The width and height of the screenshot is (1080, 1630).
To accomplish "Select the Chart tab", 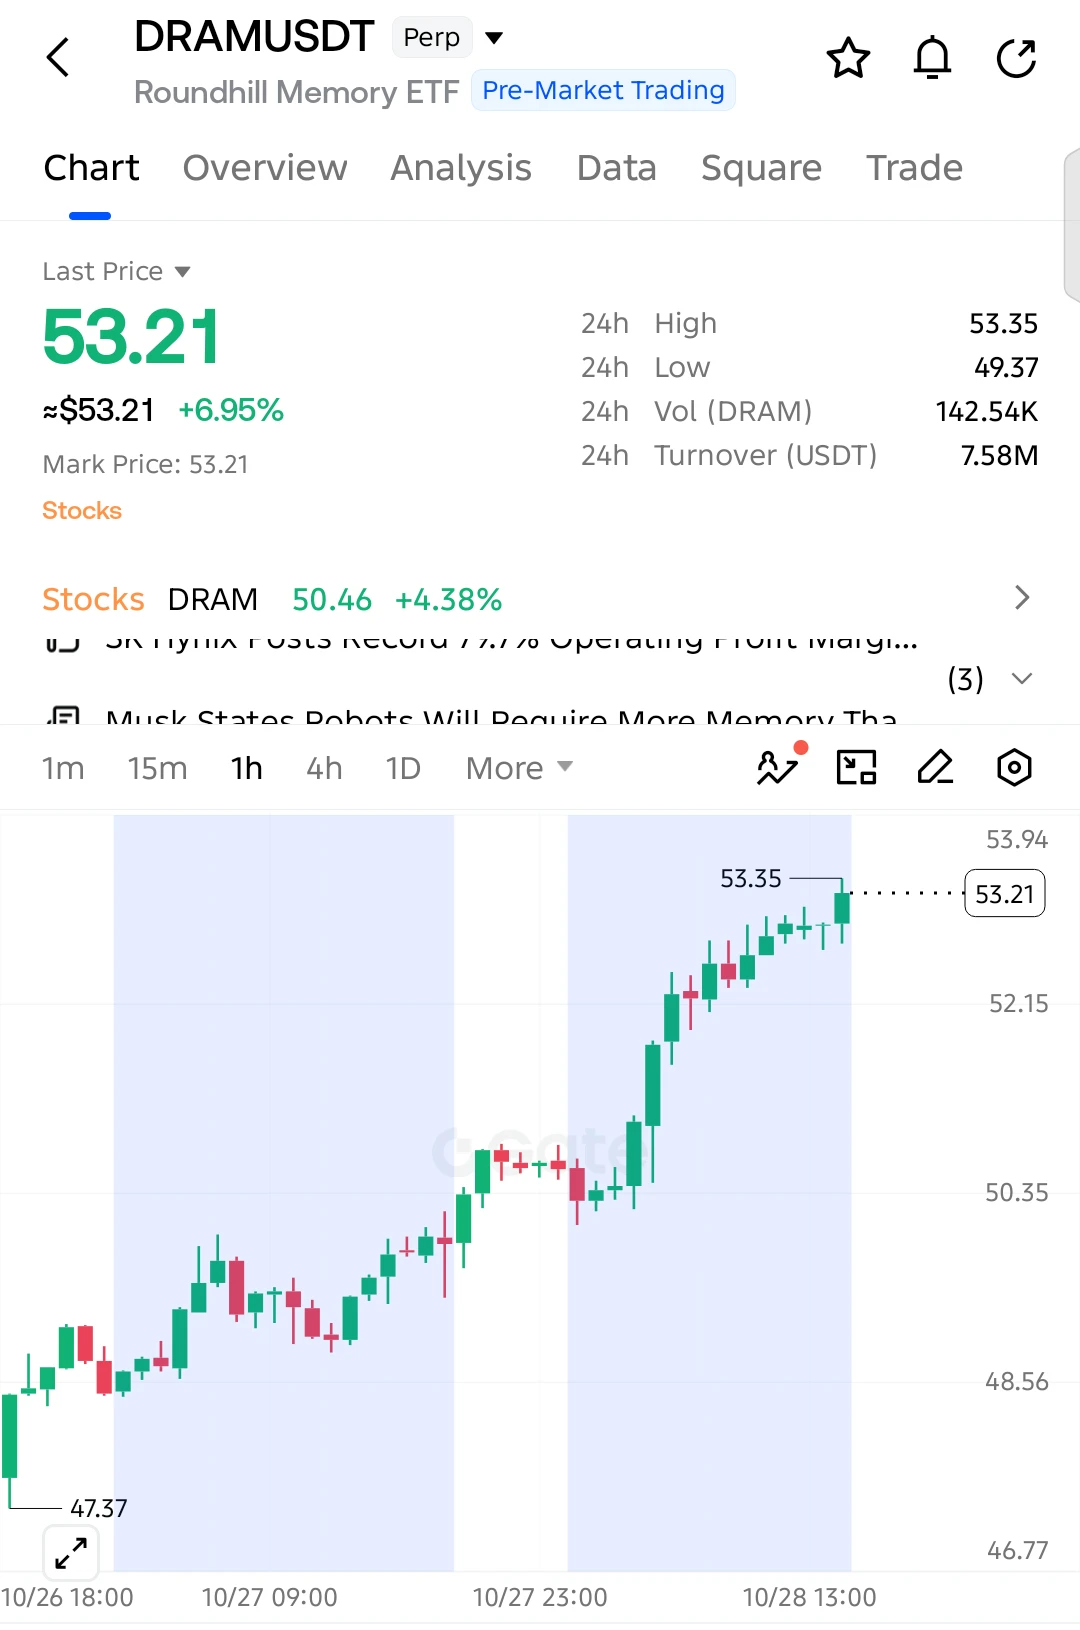I will [x=91, y=168].
